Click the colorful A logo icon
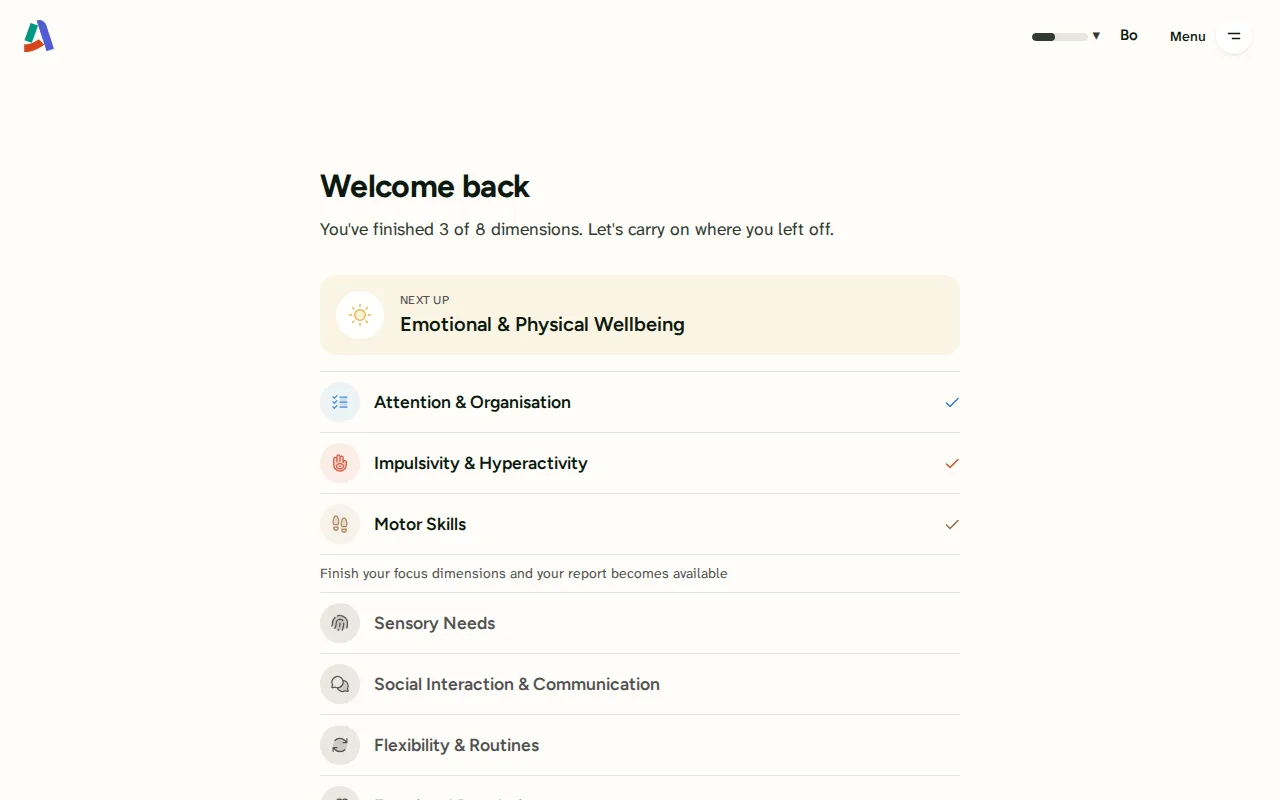The width and height of the screenshot is (1280, 800). point(39,36)
